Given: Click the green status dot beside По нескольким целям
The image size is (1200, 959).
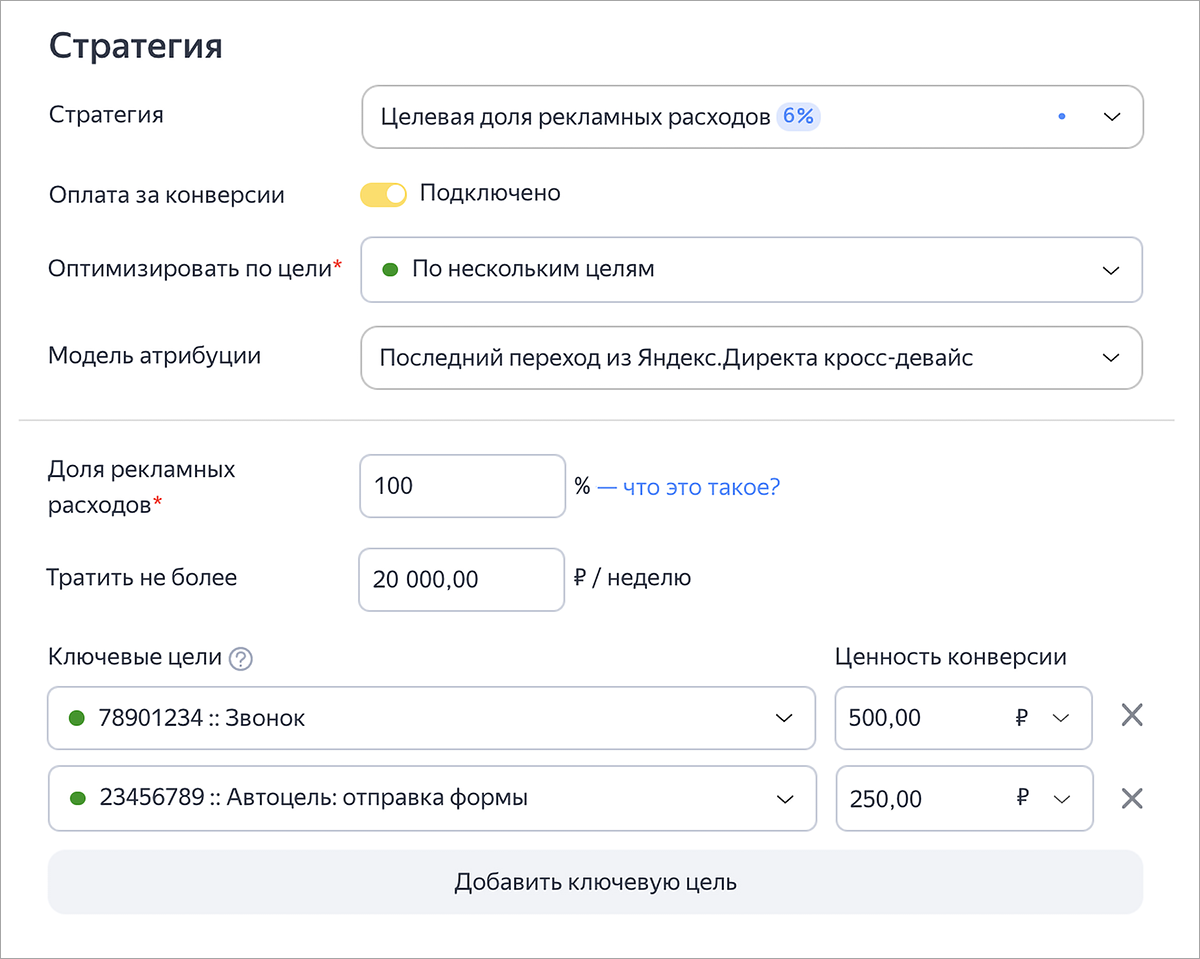Looking at the screenshot, I should coord(390,269).
